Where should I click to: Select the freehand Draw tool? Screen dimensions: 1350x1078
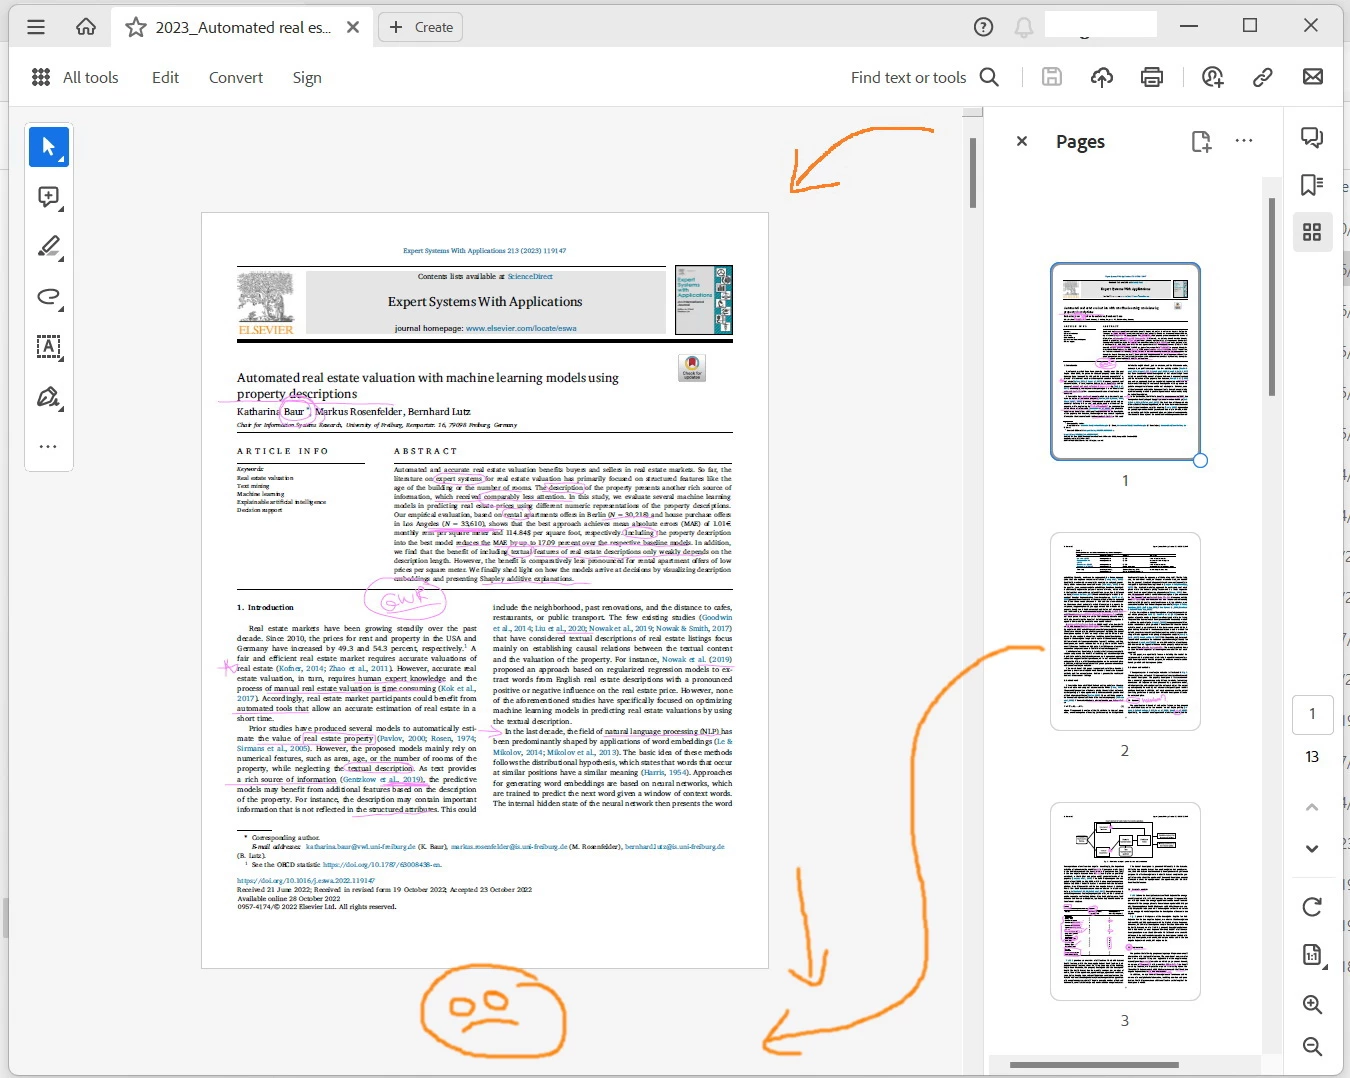pos(49,297)
